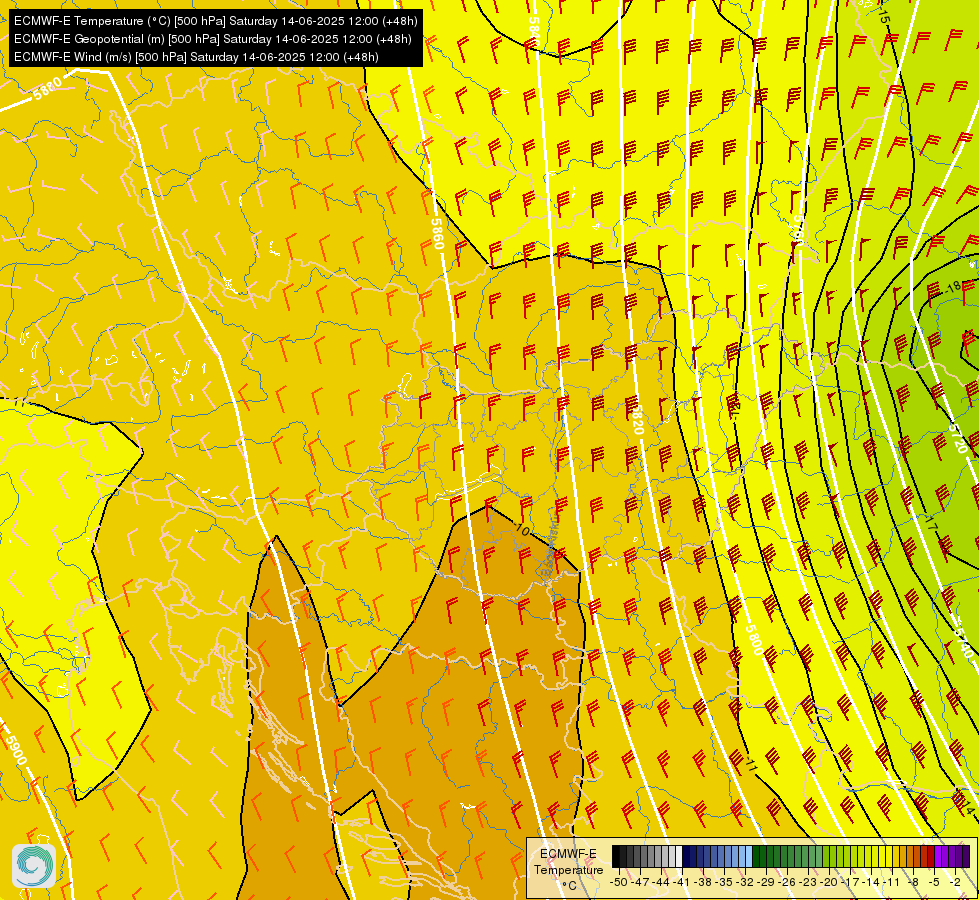
Task: Click the legend title ECMWF-E Temperature °C
Action: [x=569, y=869]
